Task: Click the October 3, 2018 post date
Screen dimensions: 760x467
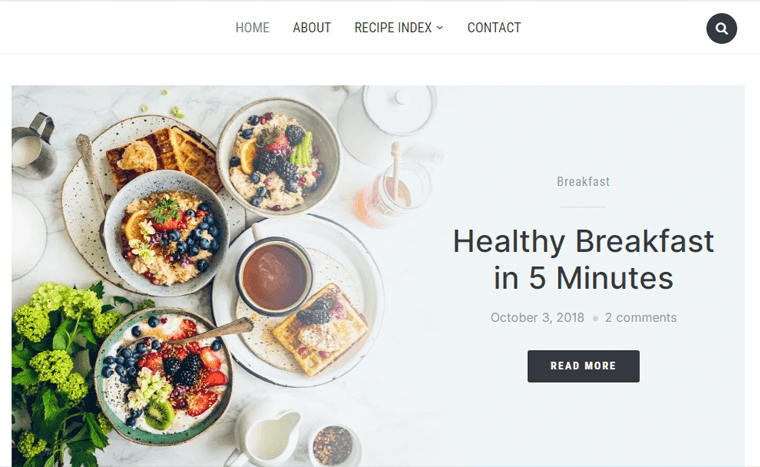Action: click(x=537, y=318)
